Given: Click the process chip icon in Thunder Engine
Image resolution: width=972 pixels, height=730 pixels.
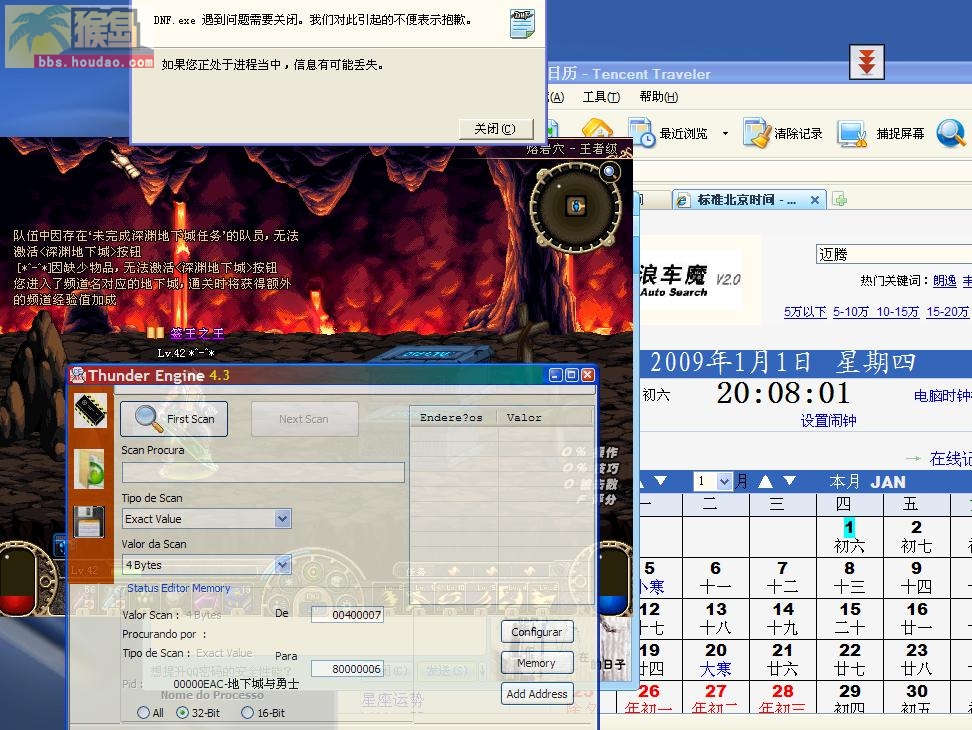Looking at the screenshot, I should click(91, 411).
